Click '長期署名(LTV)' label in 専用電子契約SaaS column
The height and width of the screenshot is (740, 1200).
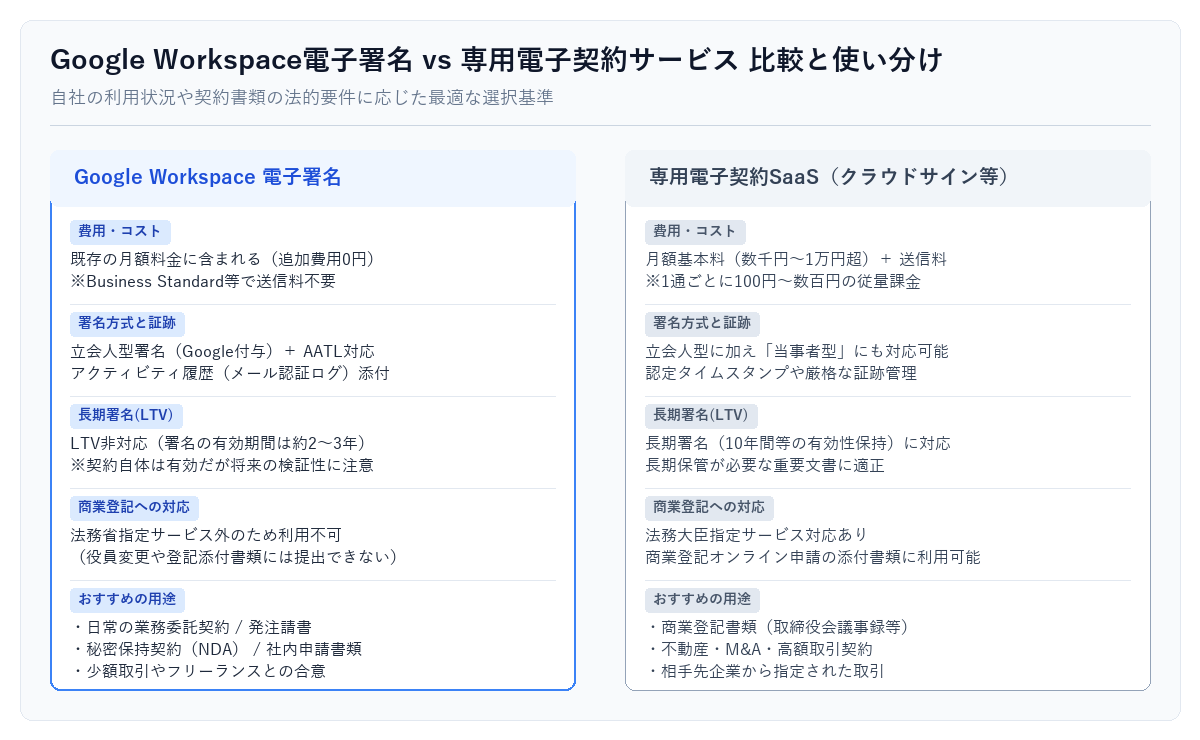click(701, 416)
